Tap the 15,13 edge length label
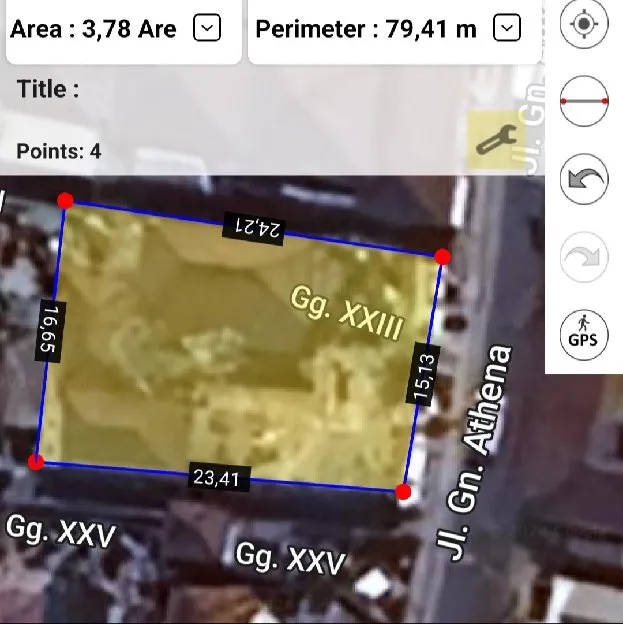Image resolution: width=623 pixels, height=624 pixels. 423,373
